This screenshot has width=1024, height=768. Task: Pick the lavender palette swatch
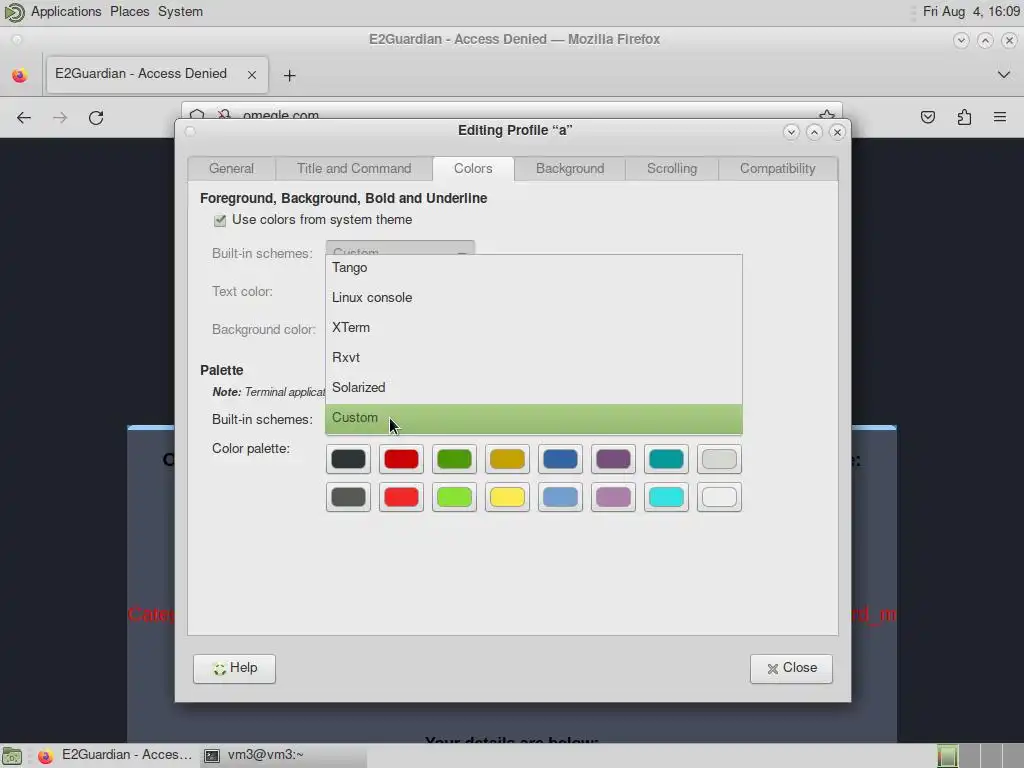613,497
